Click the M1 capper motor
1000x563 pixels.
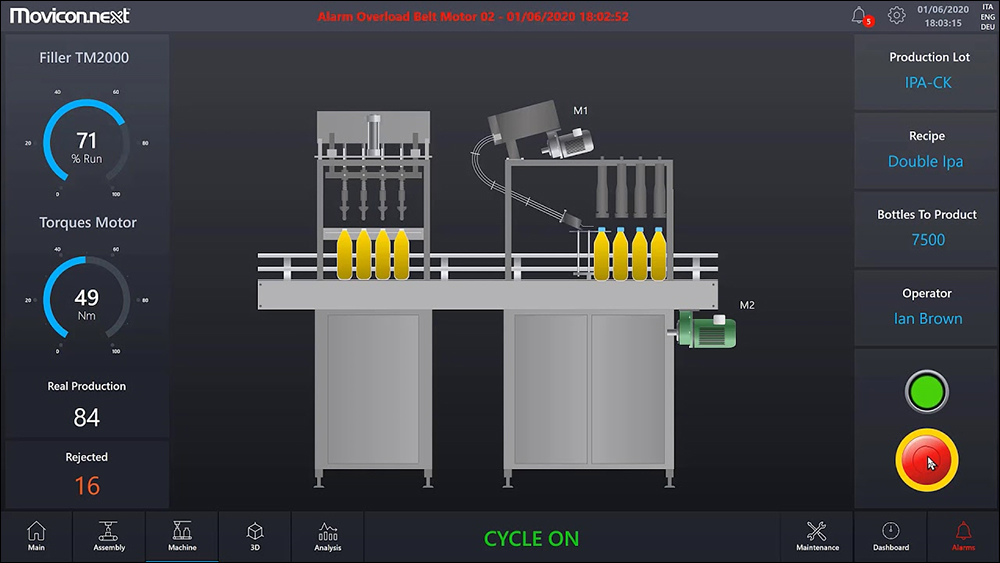(568, 143)
